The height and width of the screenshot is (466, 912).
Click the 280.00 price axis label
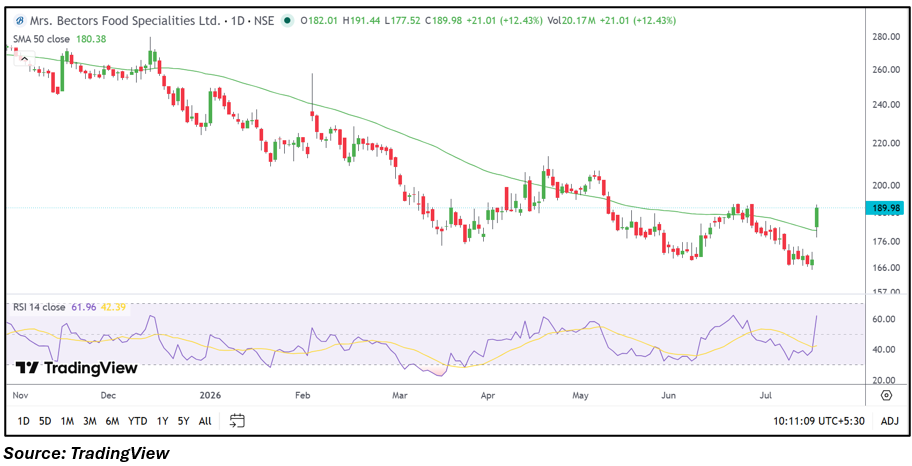(888, 37)
